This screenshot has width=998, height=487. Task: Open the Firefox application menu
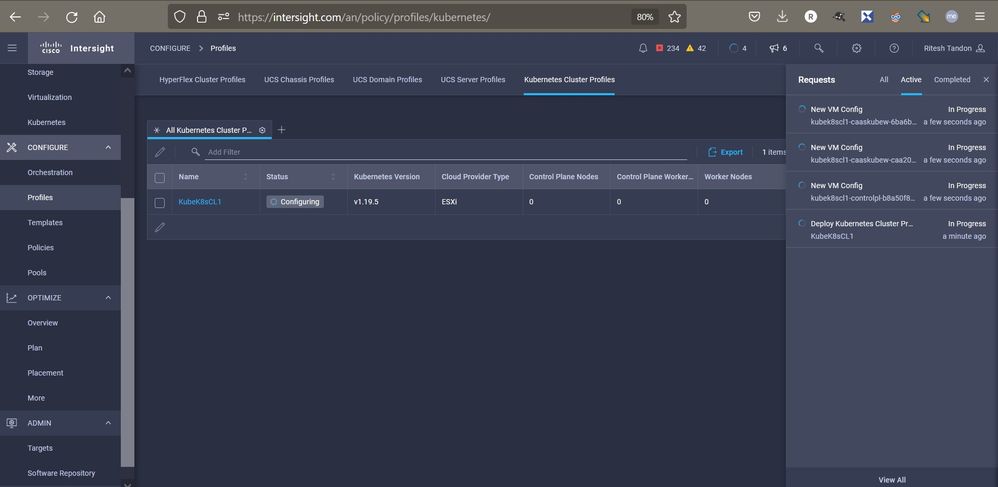click(980, 17)
